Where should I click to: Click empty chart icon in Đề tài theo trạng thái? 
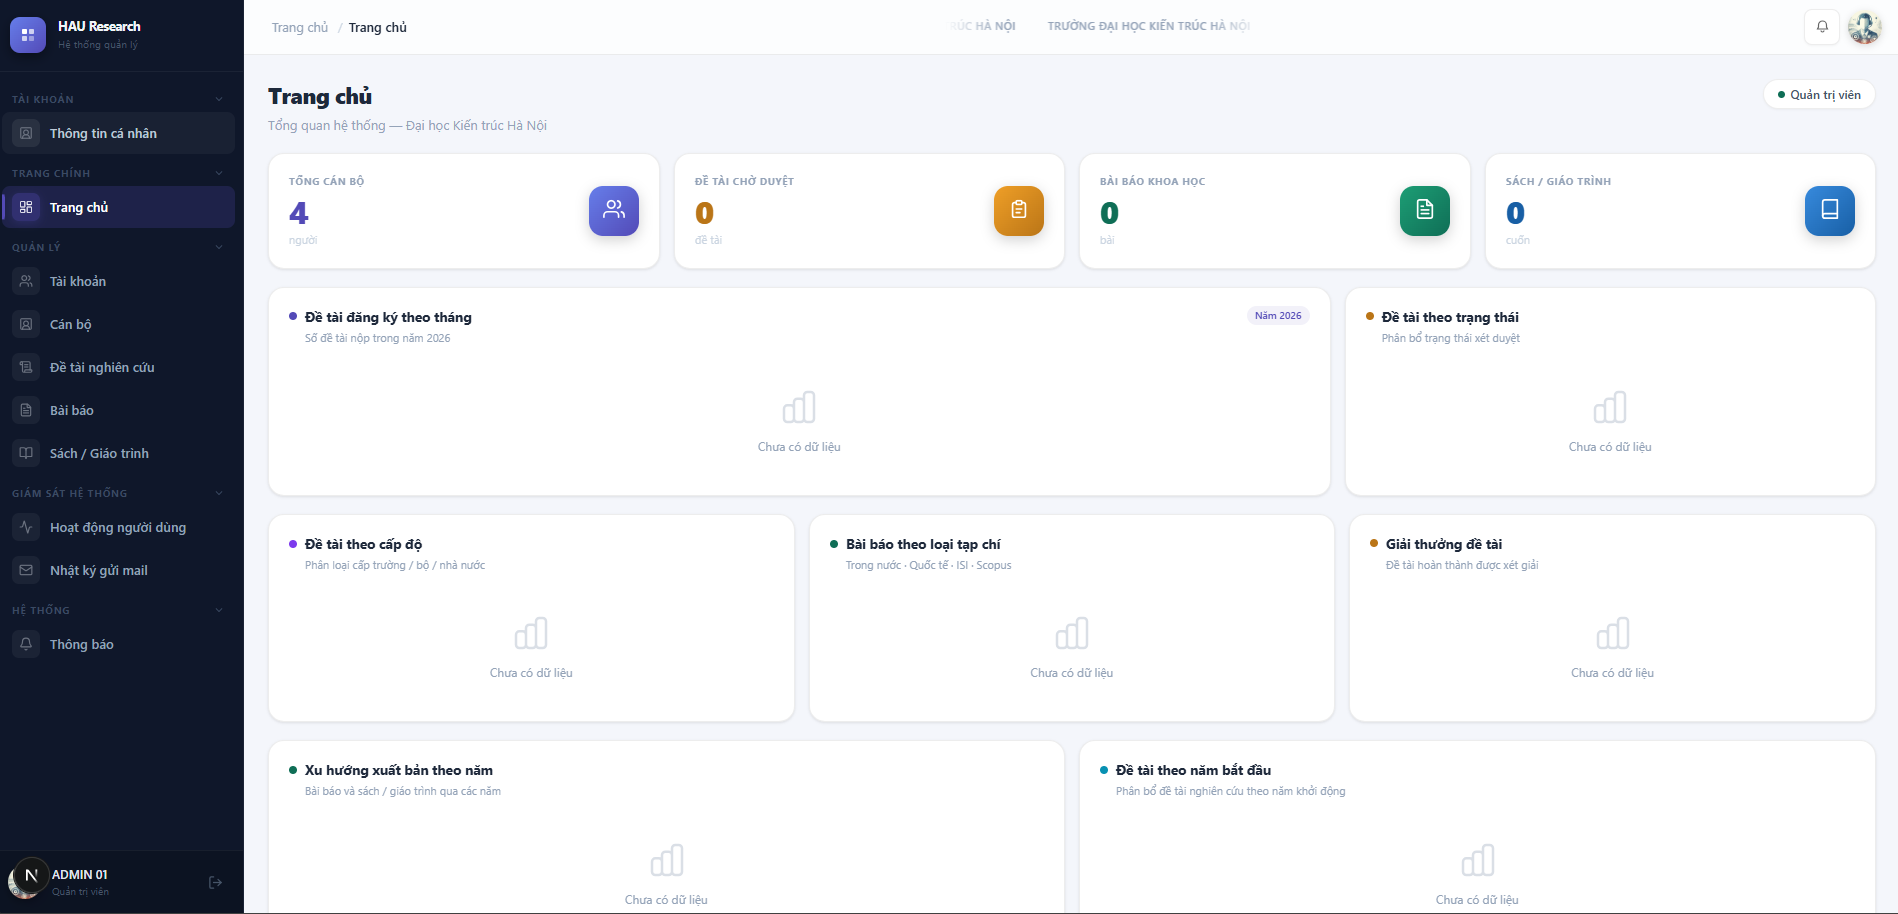1610,407
